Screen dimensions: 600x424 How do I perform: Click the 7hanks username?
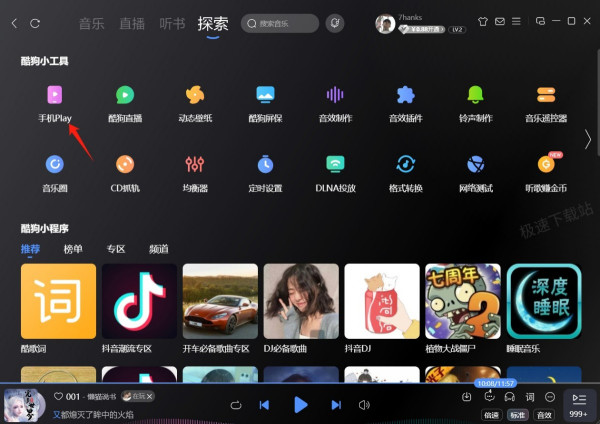pyautogui.click(x=410, y=17)
